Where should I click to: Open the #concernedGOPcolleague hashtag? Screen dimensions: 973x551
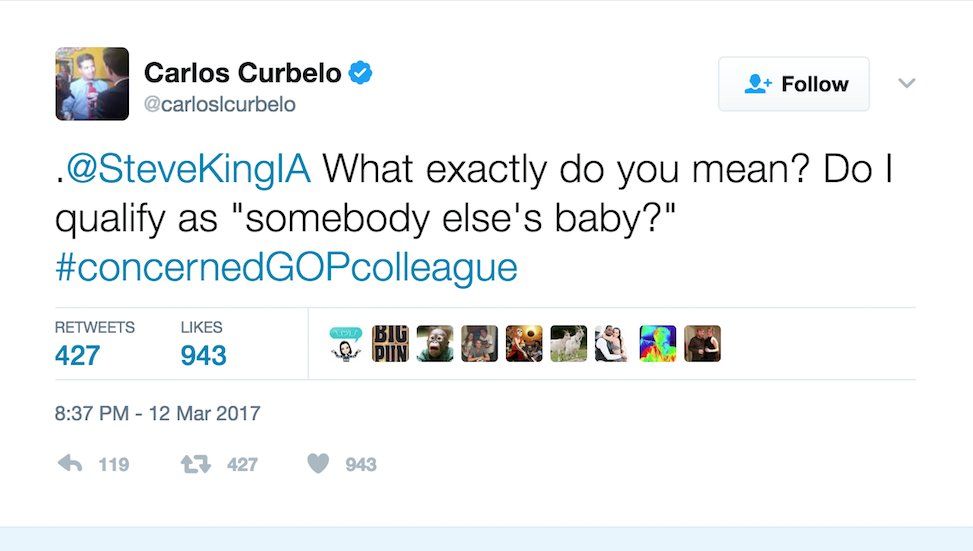286,268
